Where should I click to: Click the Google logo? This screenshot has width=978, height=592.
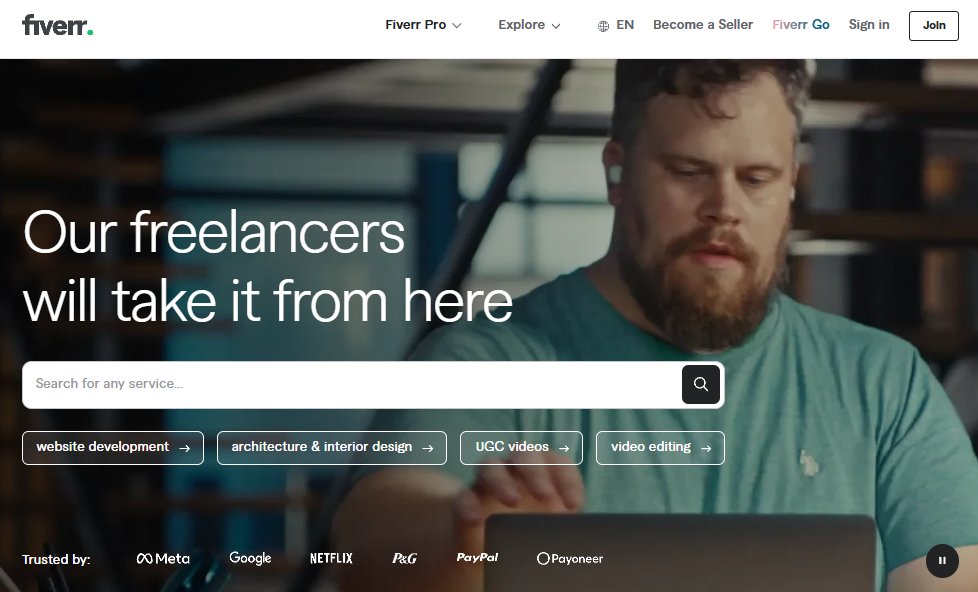250,558
